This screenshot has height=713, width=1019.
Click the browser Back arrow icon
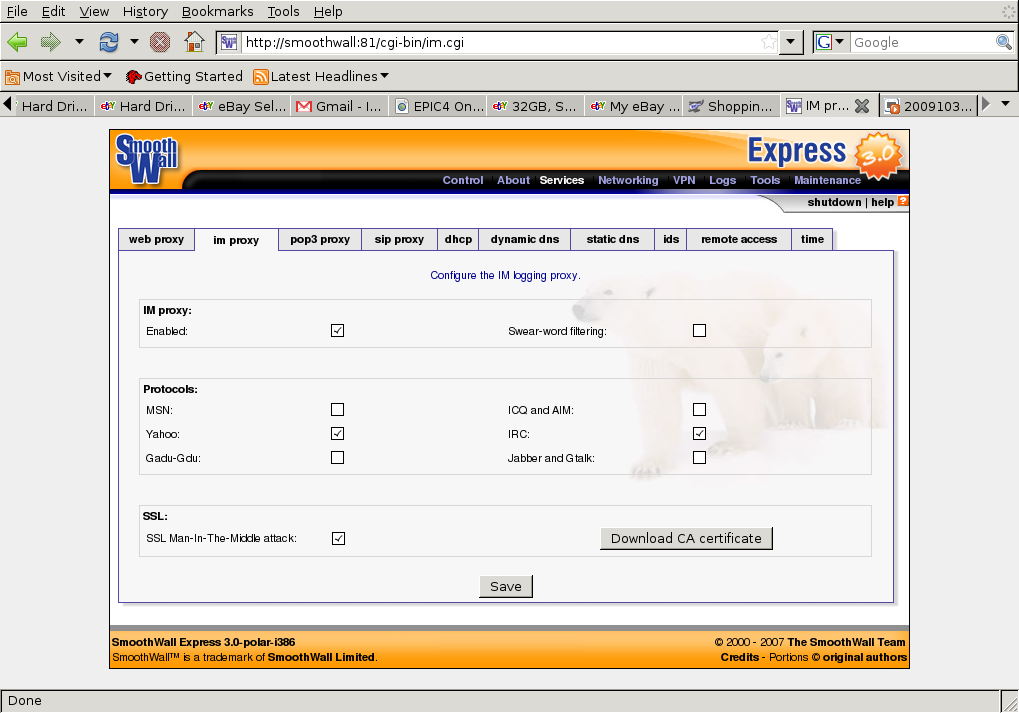pos(17,42)
